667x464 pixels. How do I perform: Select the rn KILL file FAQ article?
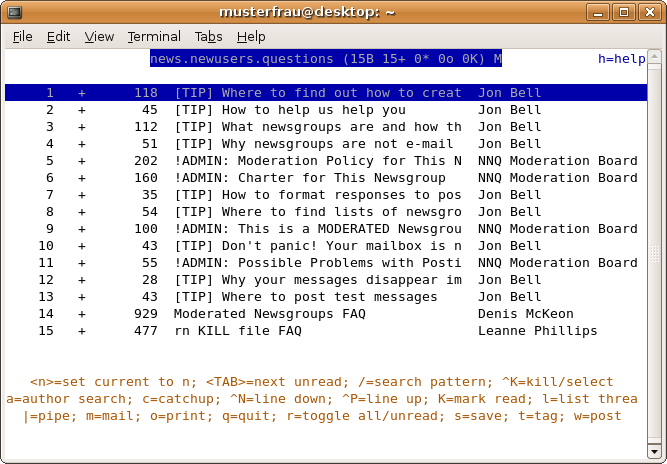click(x=237, y=331)
